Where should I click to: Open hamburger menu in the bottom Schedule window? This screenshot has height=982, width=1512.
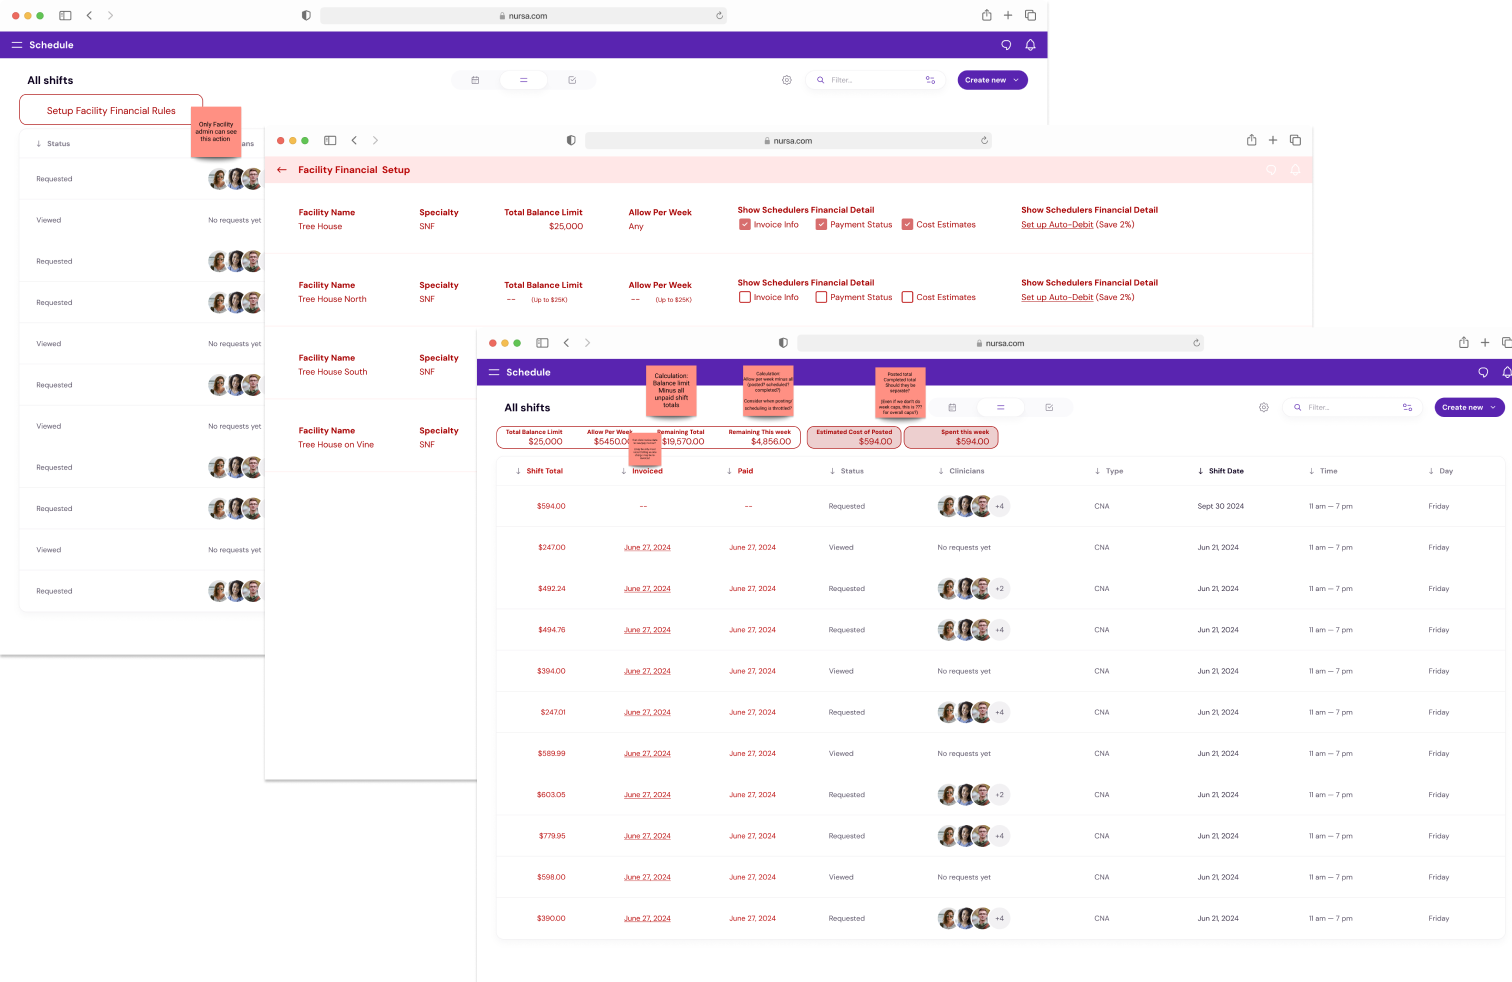click(x=493, y=372)
